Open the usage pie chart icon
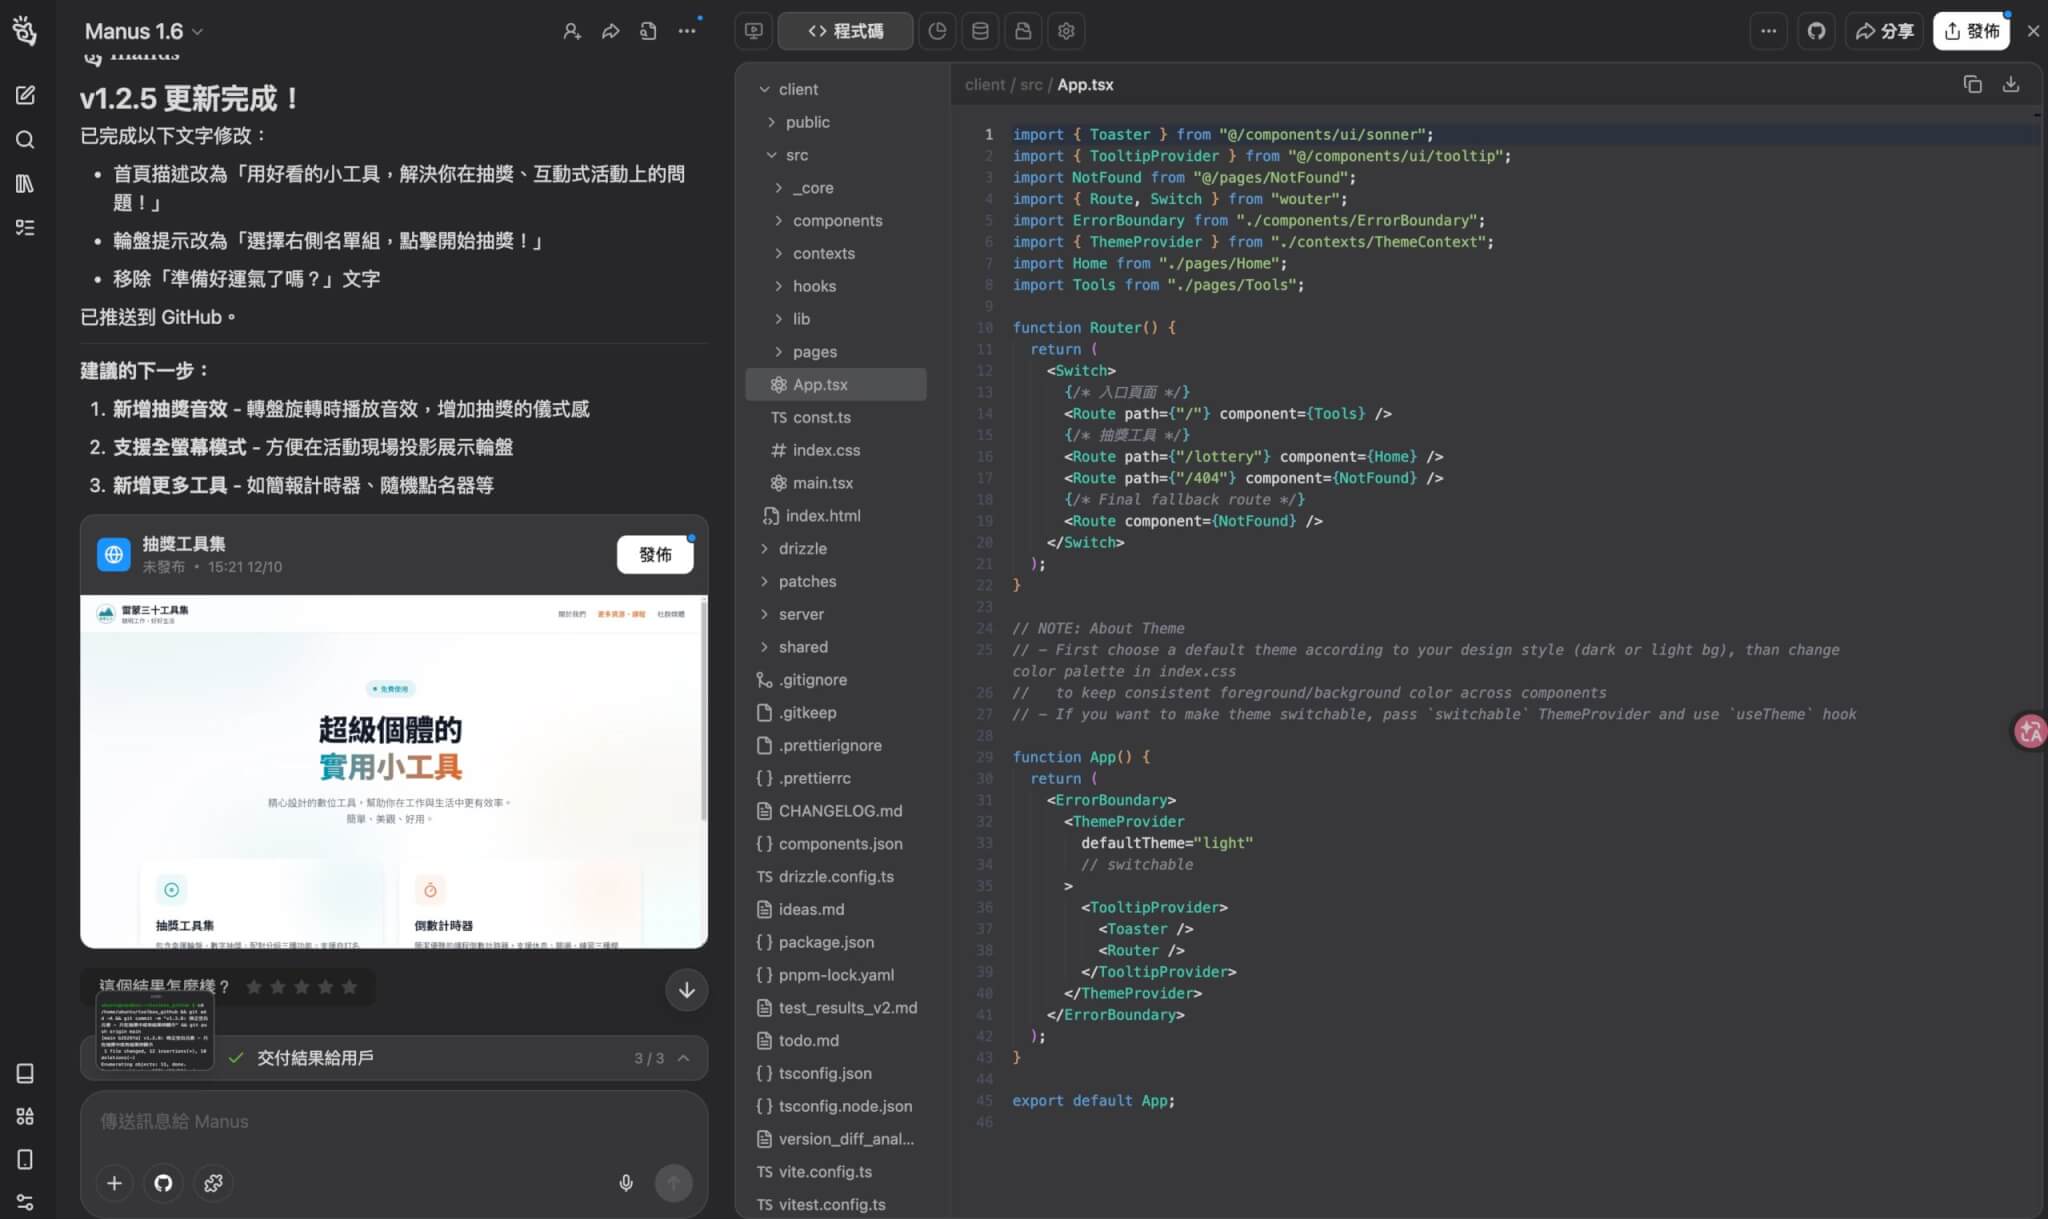This screenshot has height=1219, width=2048. [x=938, y=31]
